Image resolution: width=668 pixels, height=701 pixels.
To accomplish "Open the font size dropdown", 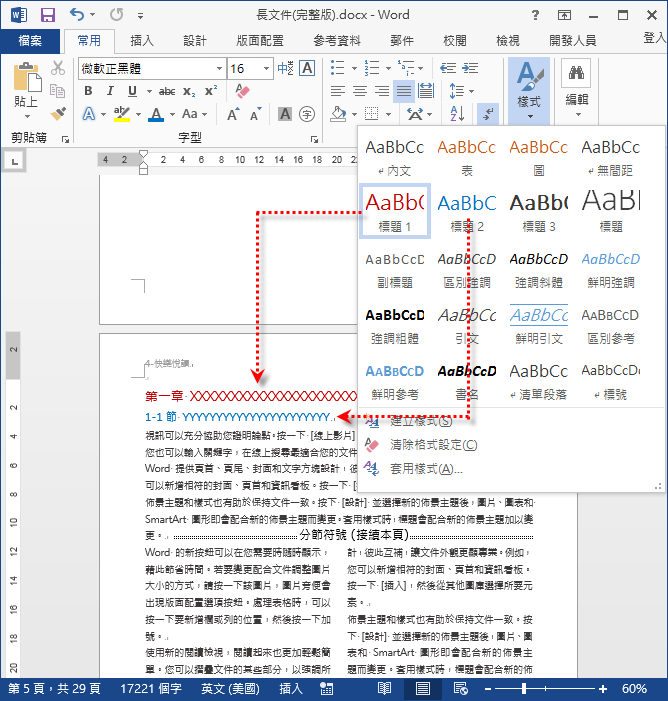I will 266,68.
